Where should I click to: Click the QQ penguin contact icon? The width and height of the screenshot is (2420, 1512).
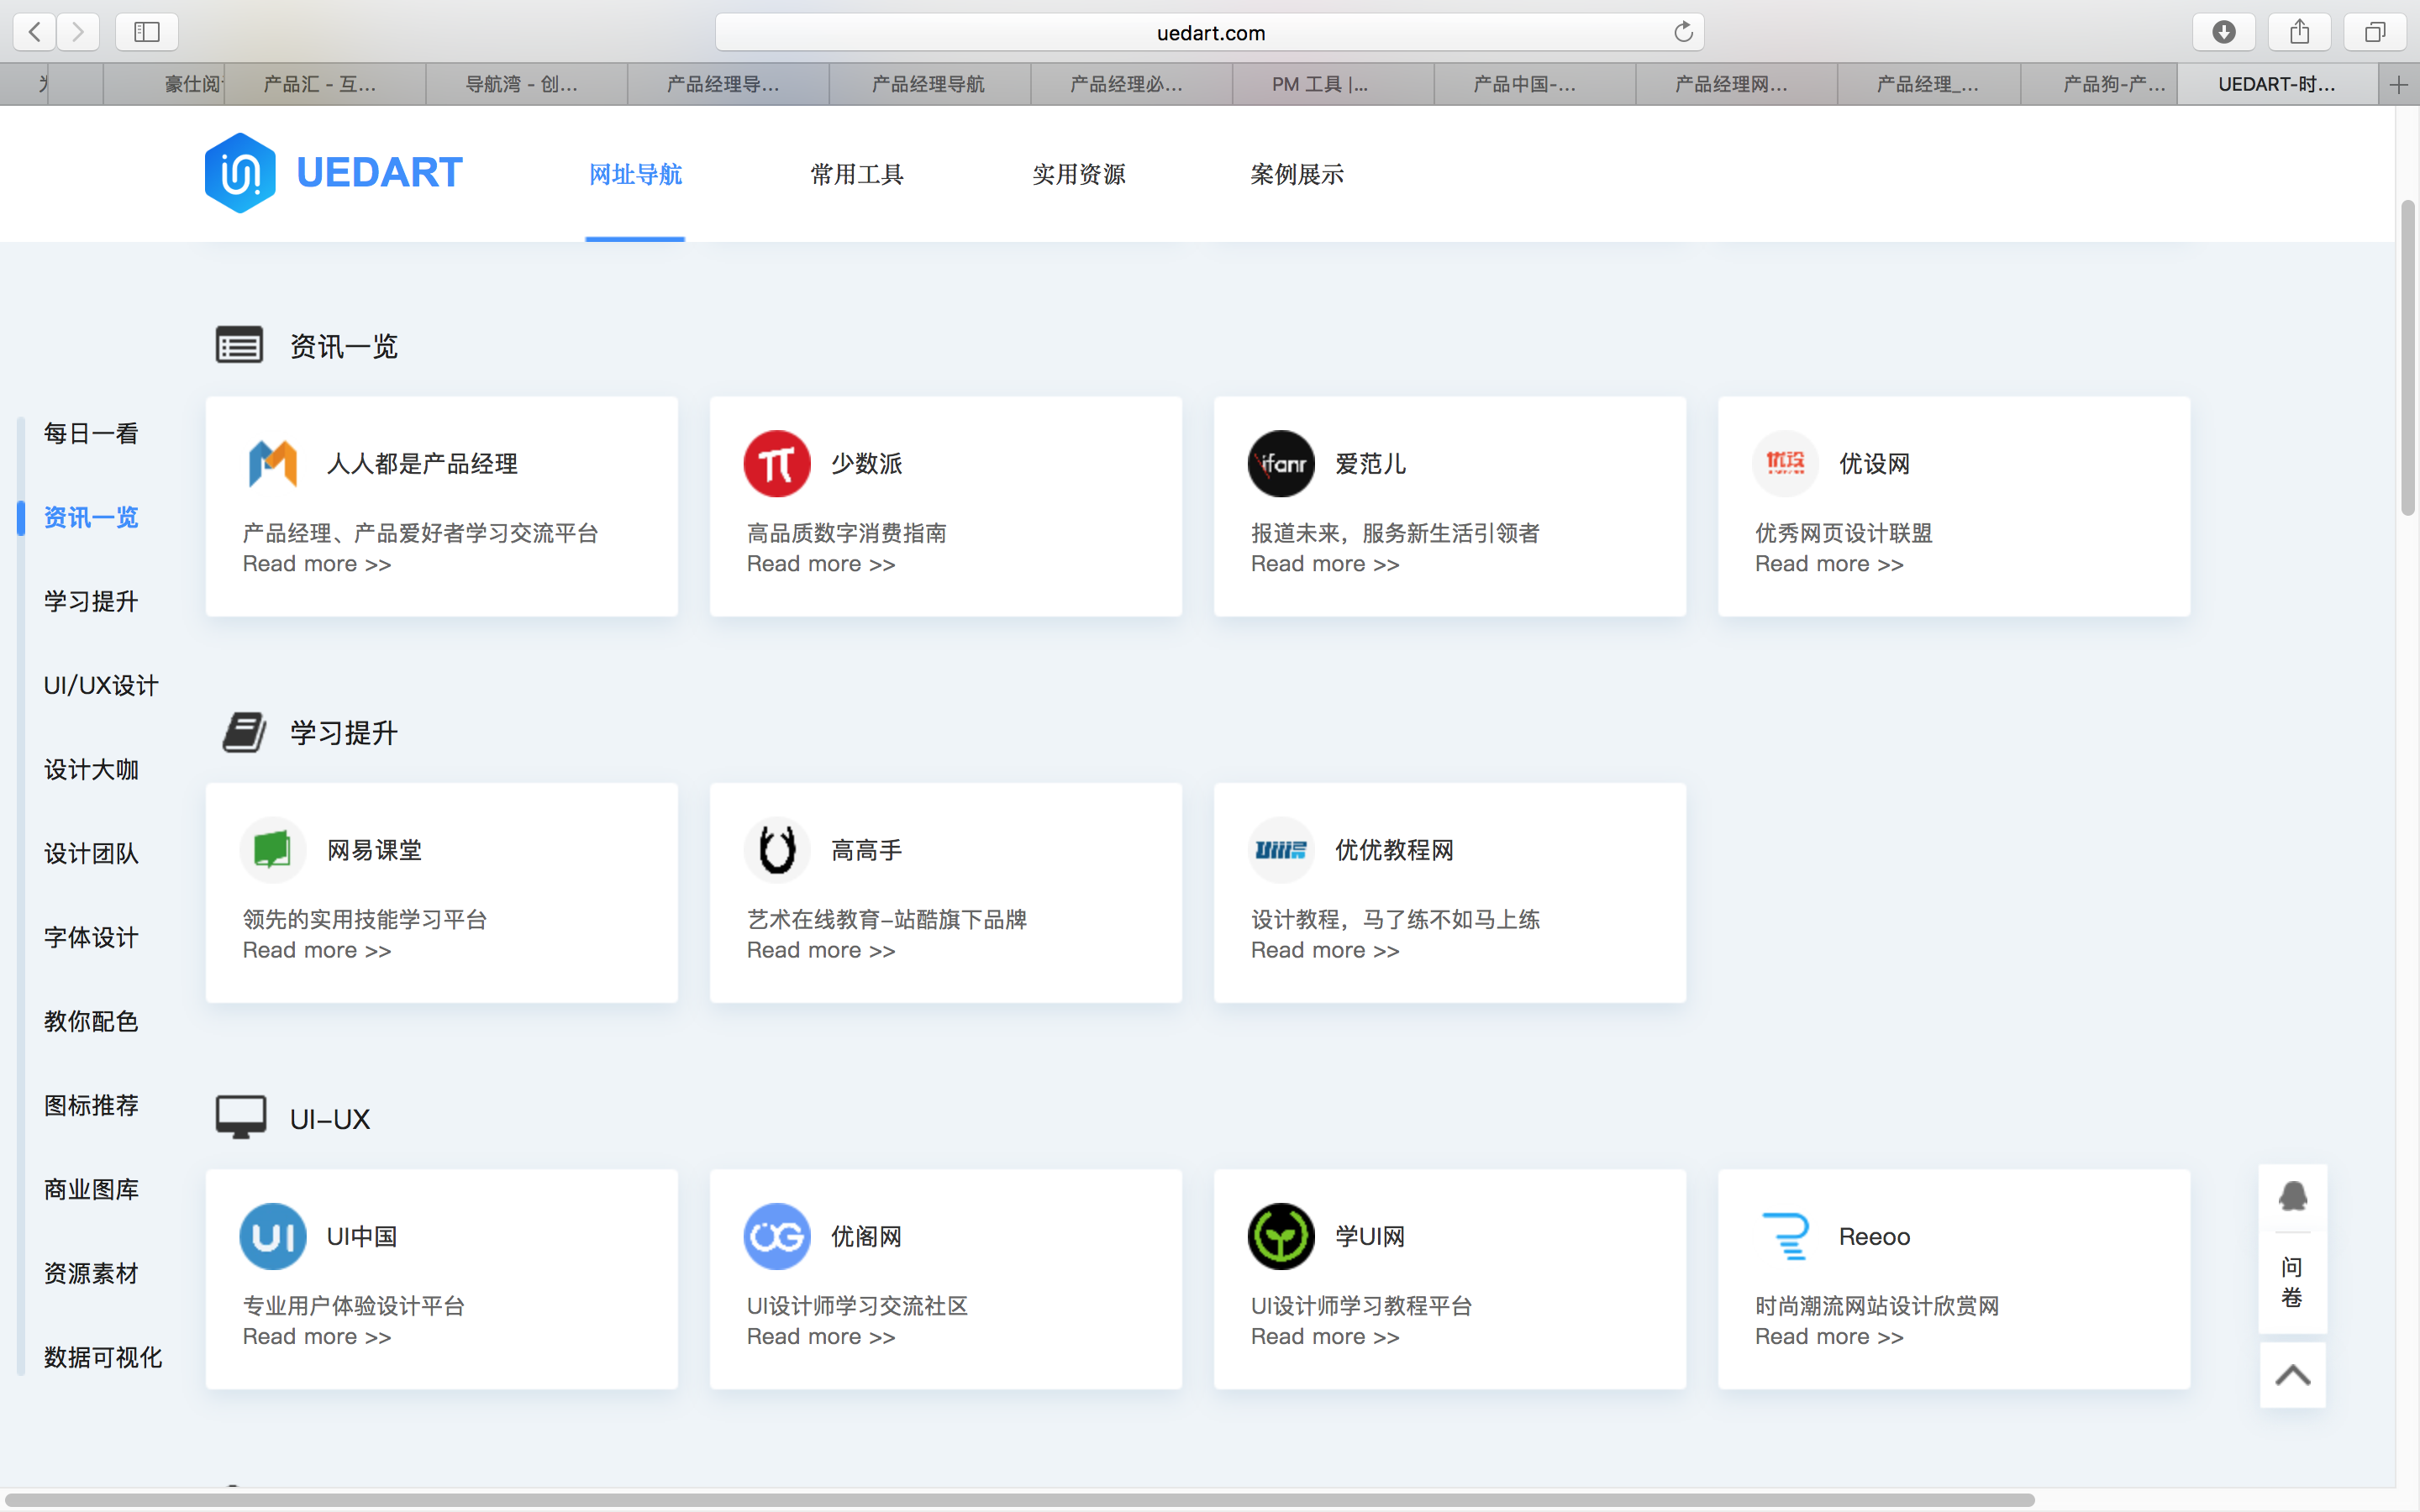2293,1197
